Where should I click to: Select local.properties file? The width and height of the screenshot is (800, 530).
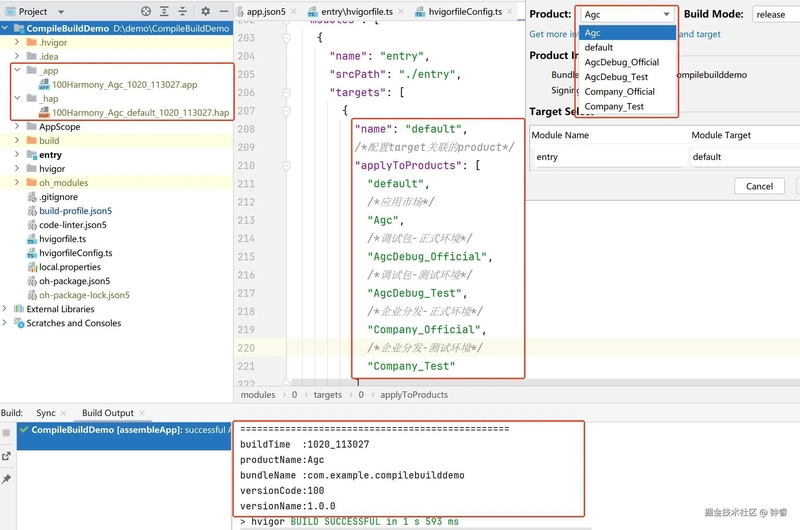tap(69, 267)
